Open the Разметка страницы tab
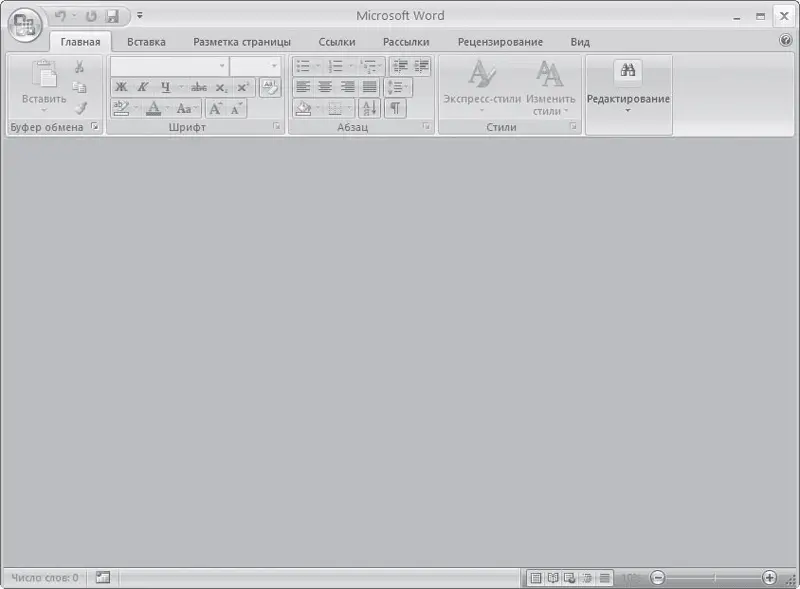The width and height of the screenshot is (800, 589). tap(242, 42)
